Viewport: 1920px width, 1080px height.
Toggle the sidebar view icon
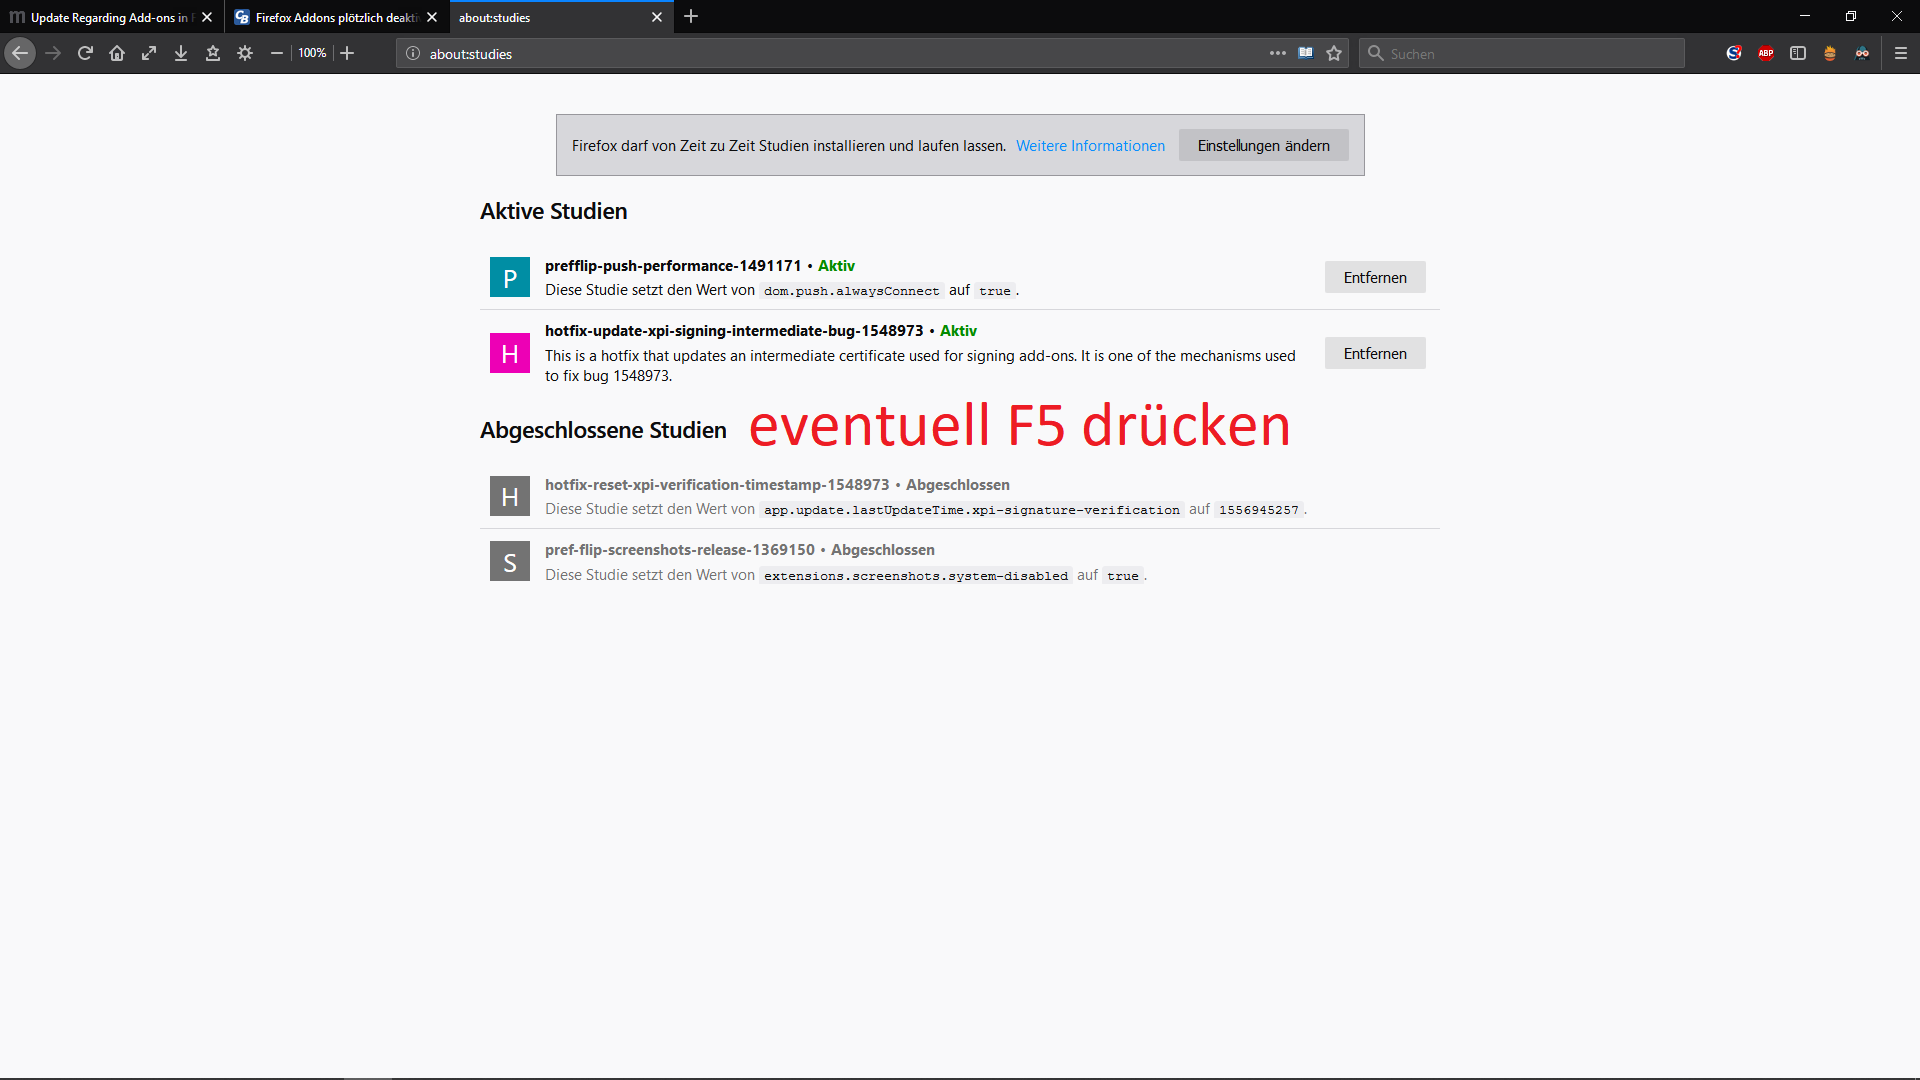point(1798,53)
